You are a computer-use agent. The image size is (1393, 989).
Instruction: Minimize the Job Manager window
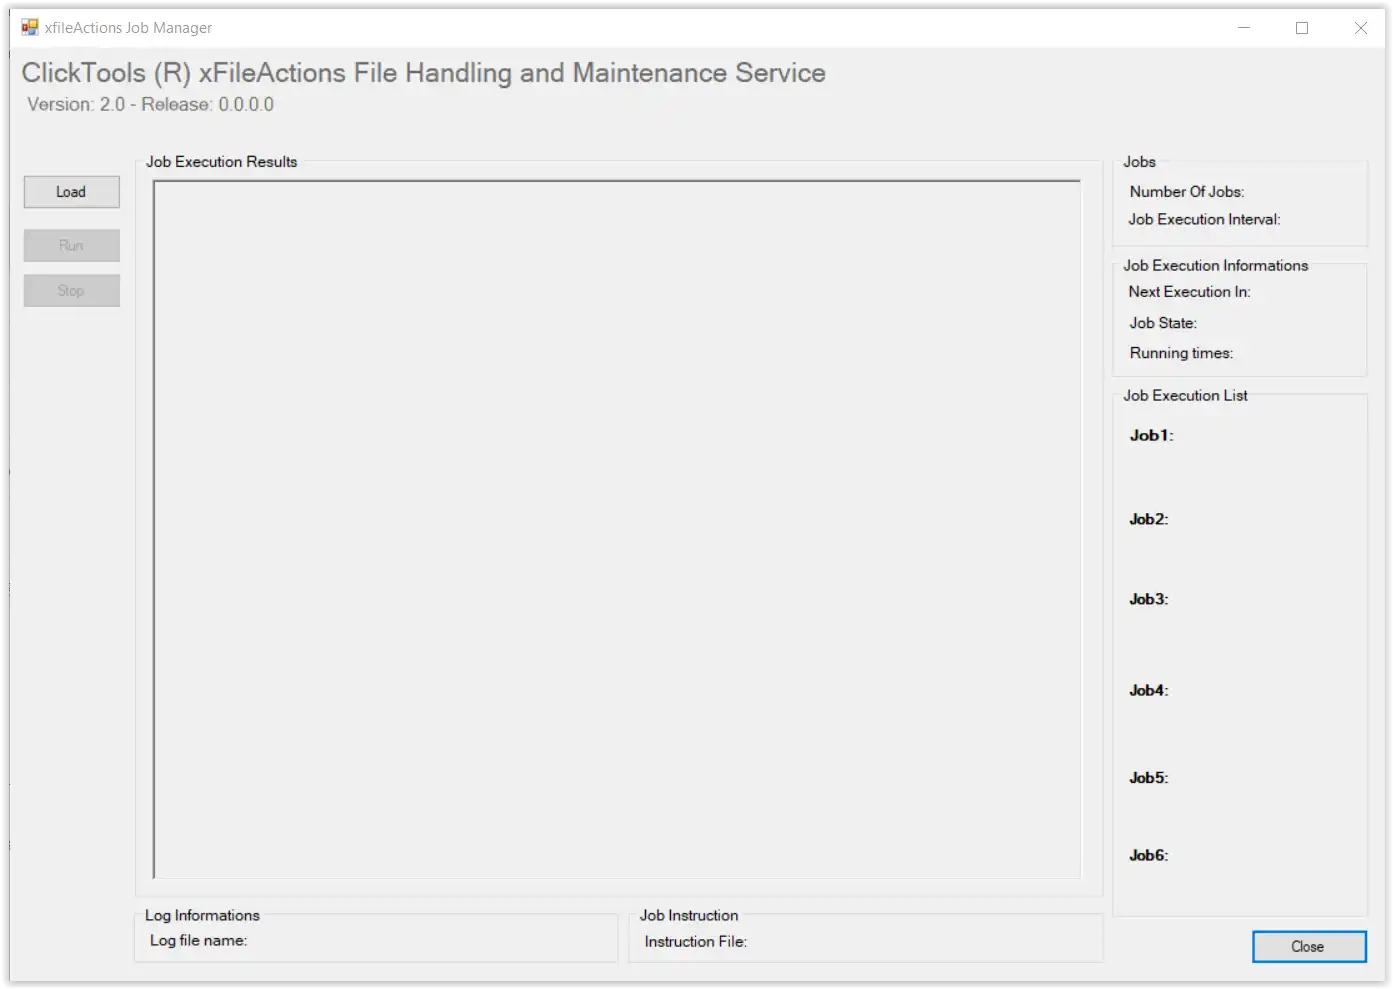tap(1244, 28)
